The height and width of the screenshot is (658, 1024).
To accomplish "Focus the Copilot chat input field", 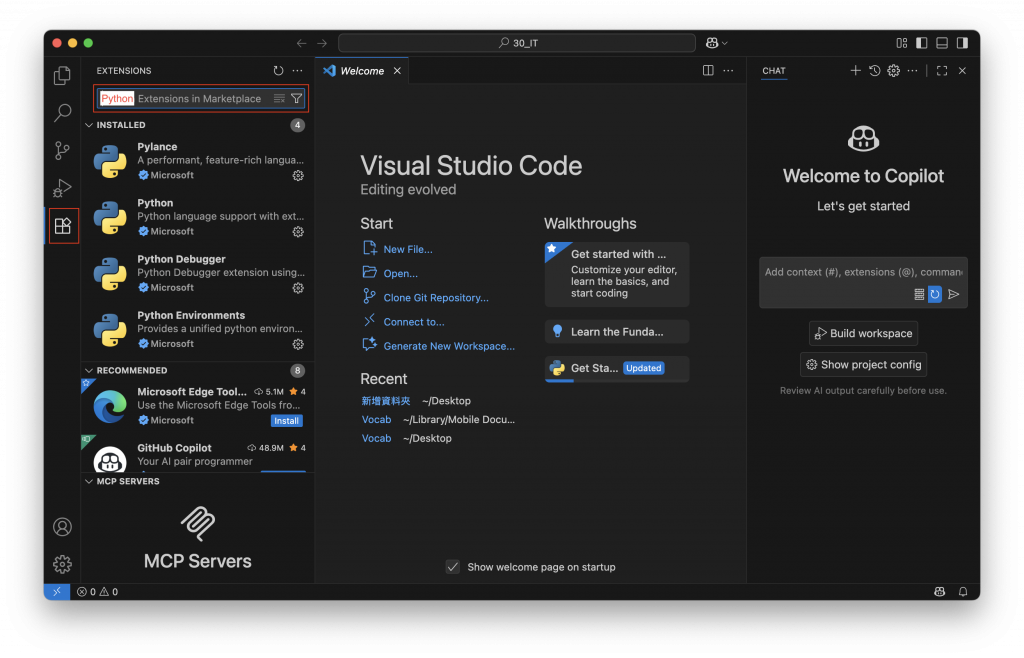I will click(863, 272).
